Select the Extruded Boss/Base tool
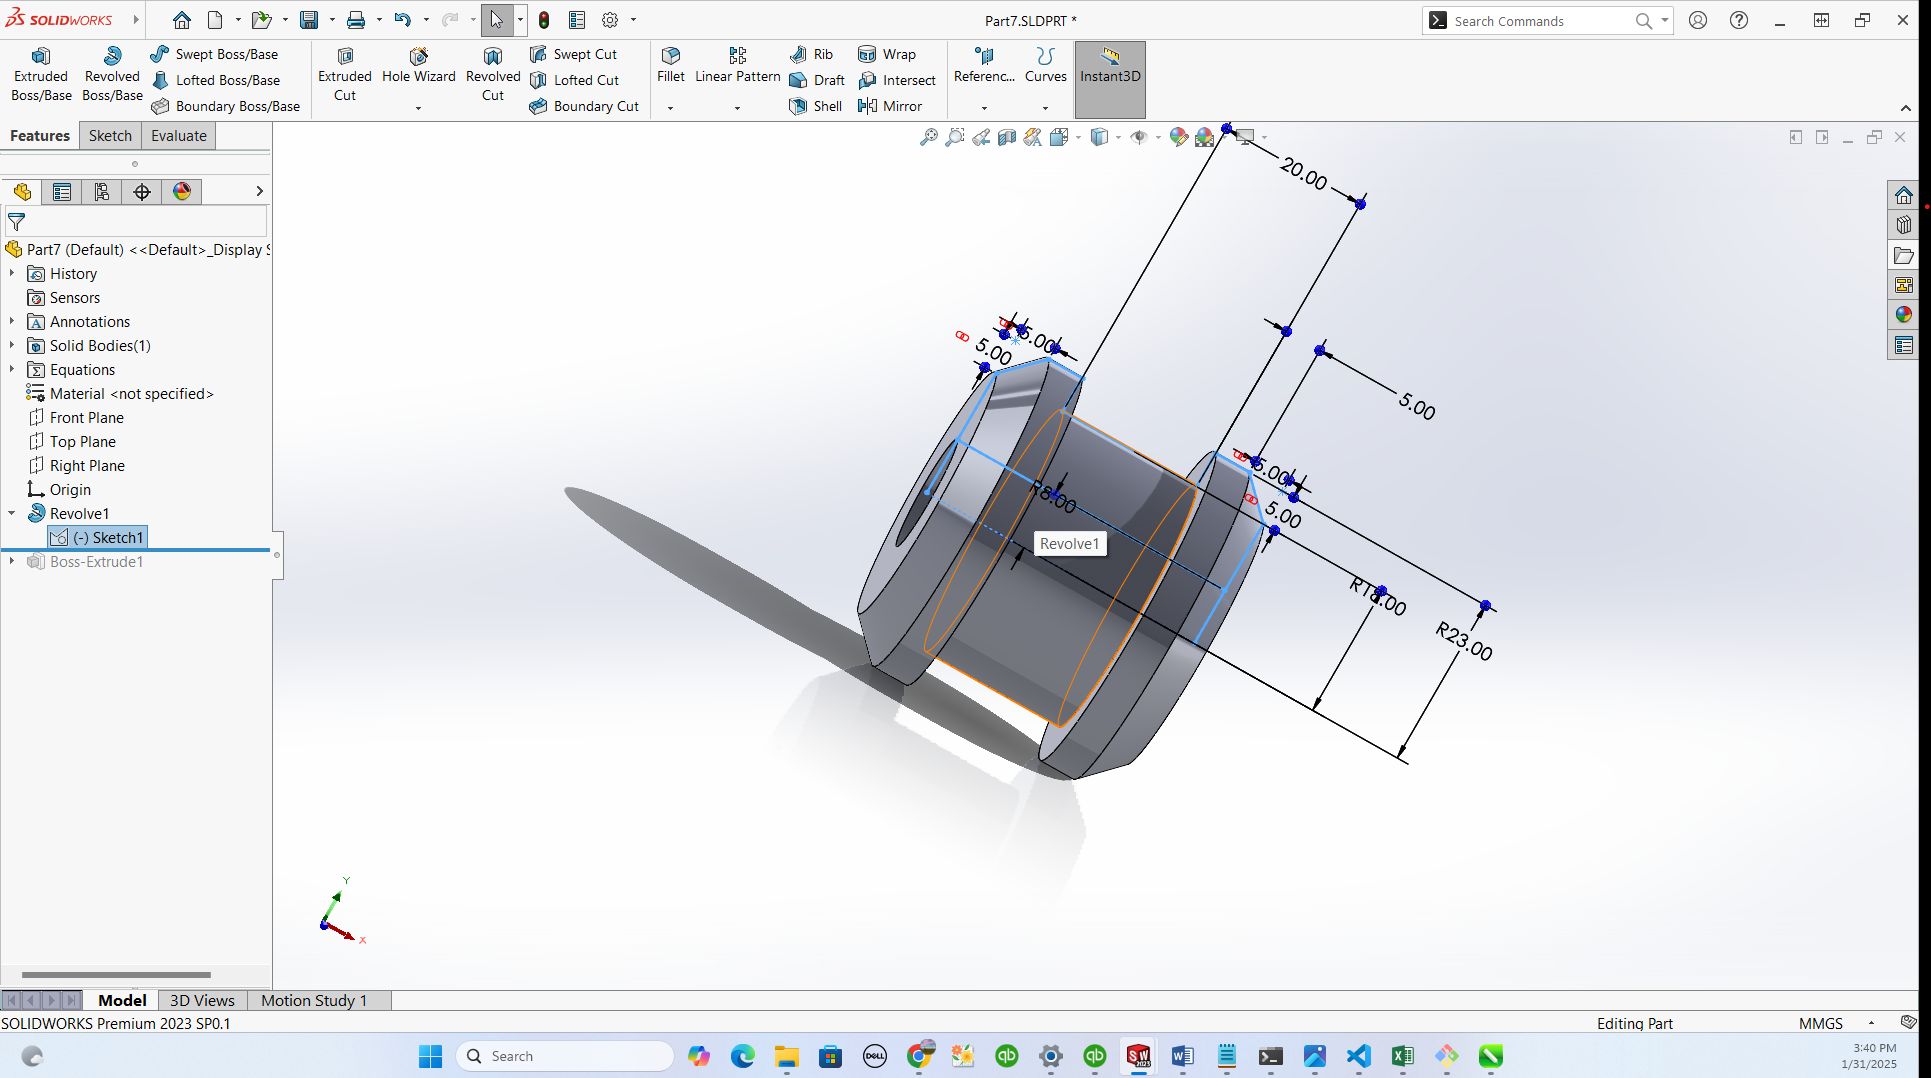This screenshot has width=1931, height=1078. [41, 75]
